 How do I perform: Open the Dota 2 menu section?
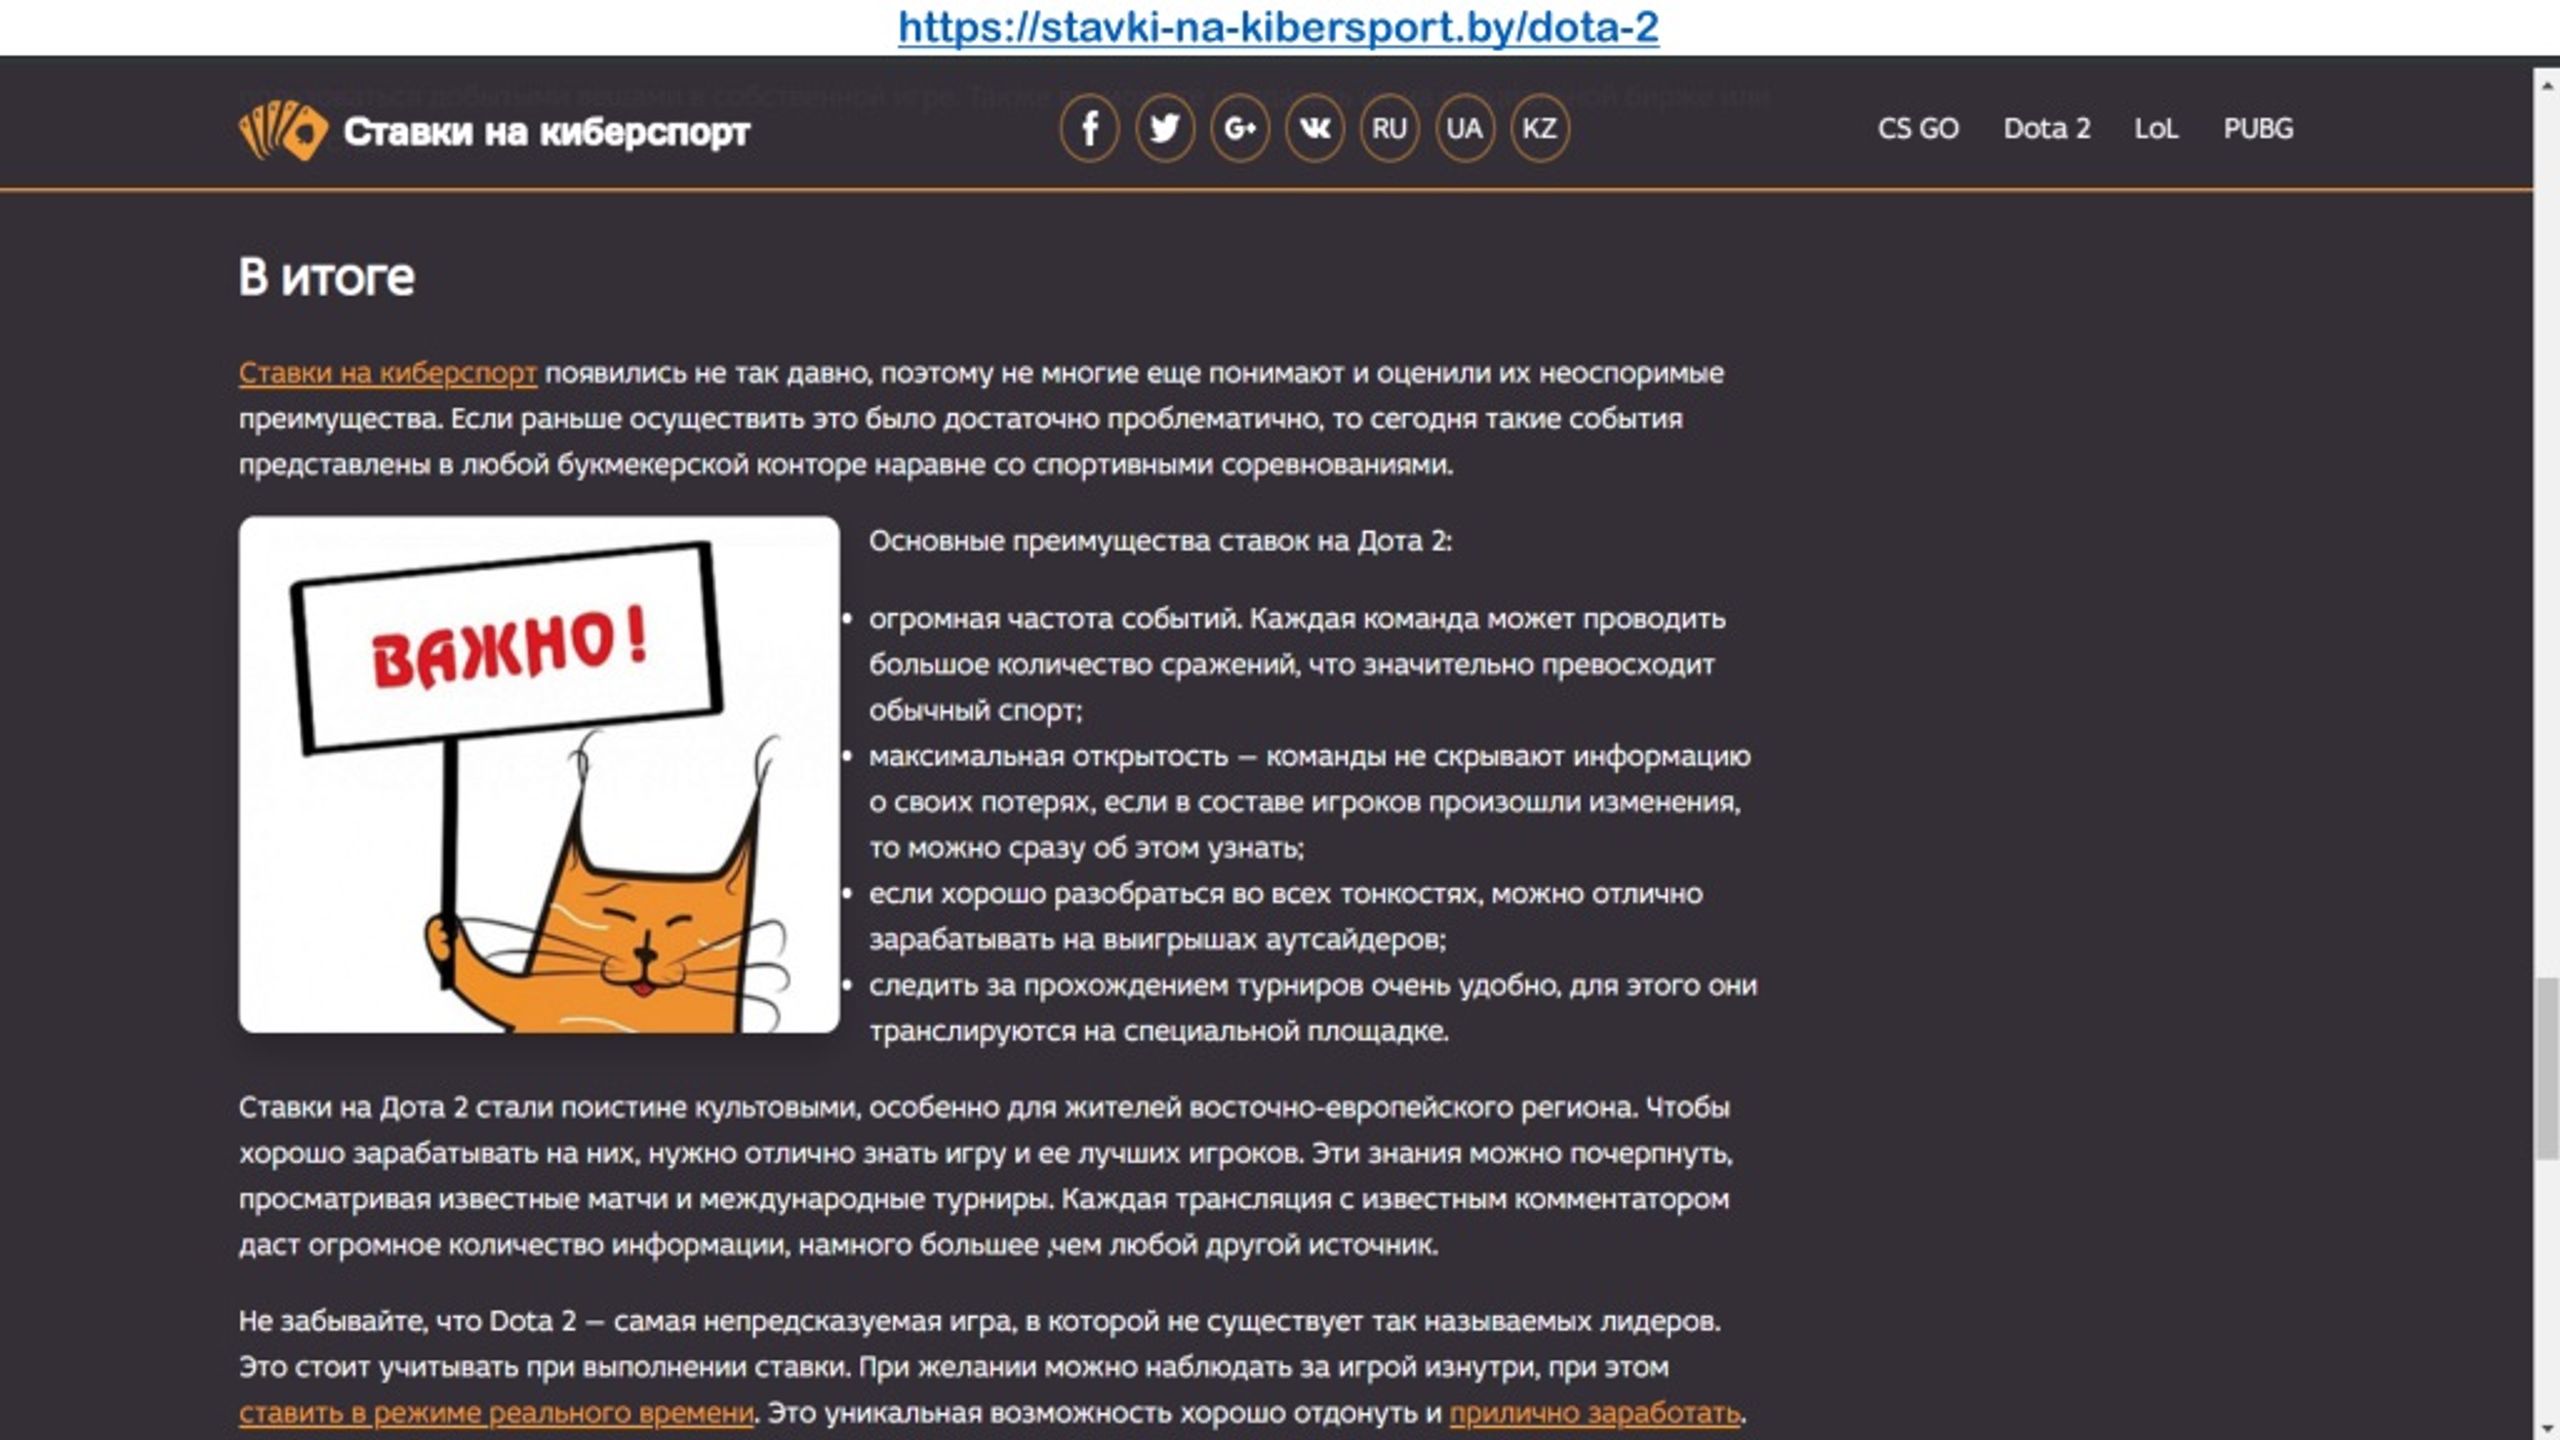[x=2047, y=129]
